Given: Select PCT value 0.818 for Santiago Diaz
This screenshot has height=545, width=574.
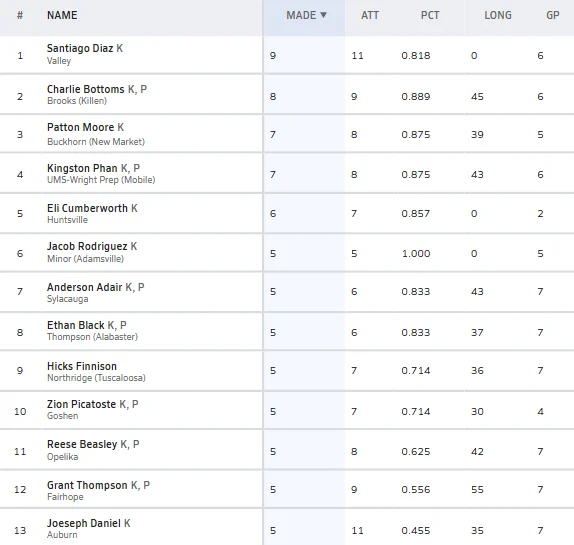Looking at the screenshot, I should pos(415,56).
